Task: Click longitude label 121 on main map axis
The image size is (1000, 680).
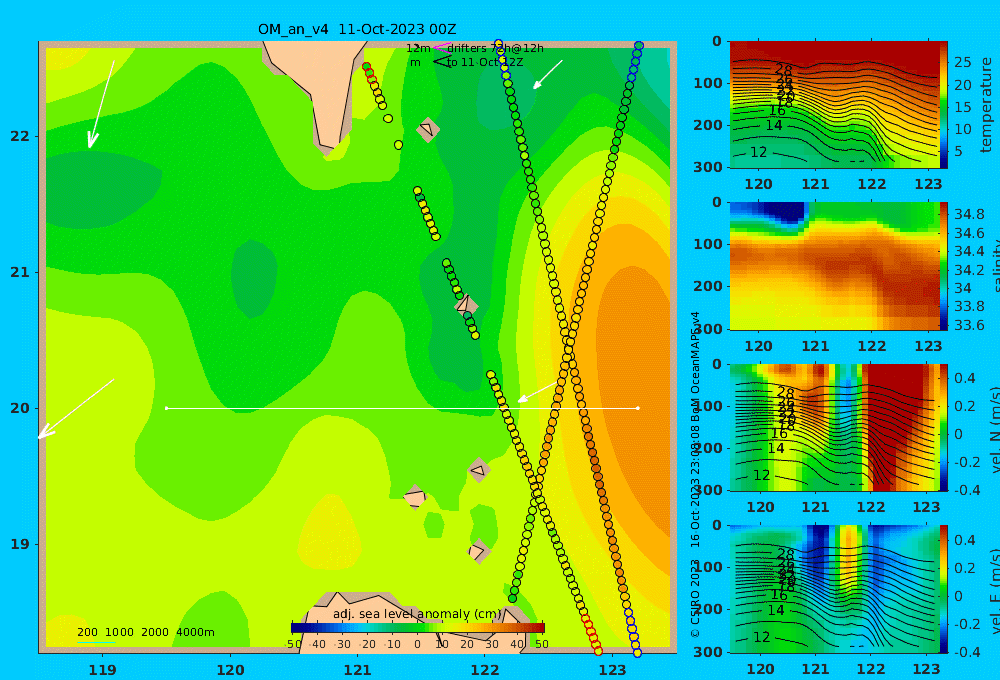Action: click(x=358, y=670)
